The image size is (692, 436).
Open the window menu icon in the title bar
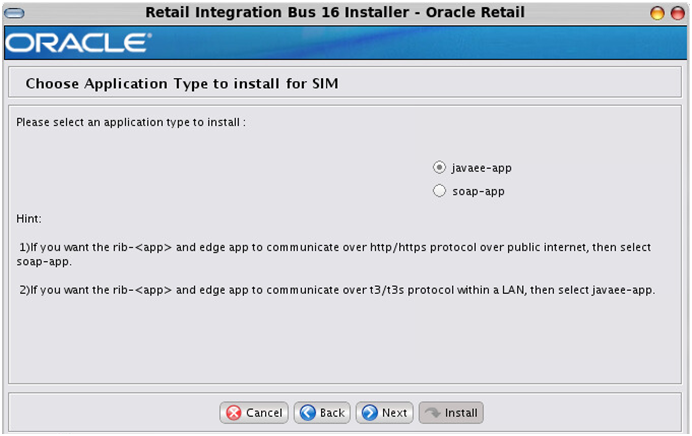14,13
